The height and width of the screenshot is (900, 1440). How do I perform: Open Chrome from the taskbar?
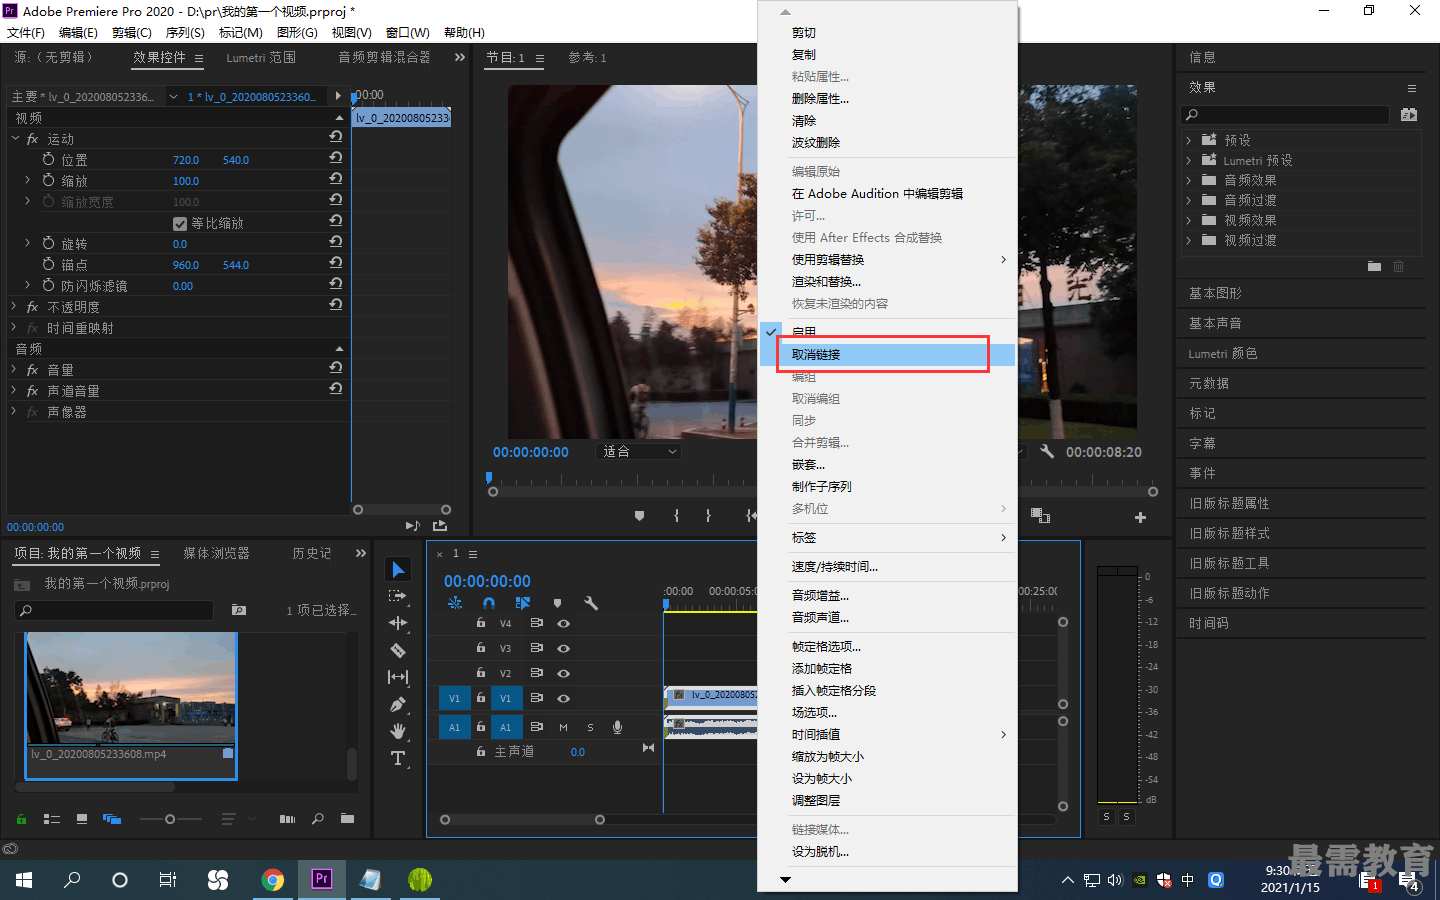pyautogui.click(x=272, y=879)
